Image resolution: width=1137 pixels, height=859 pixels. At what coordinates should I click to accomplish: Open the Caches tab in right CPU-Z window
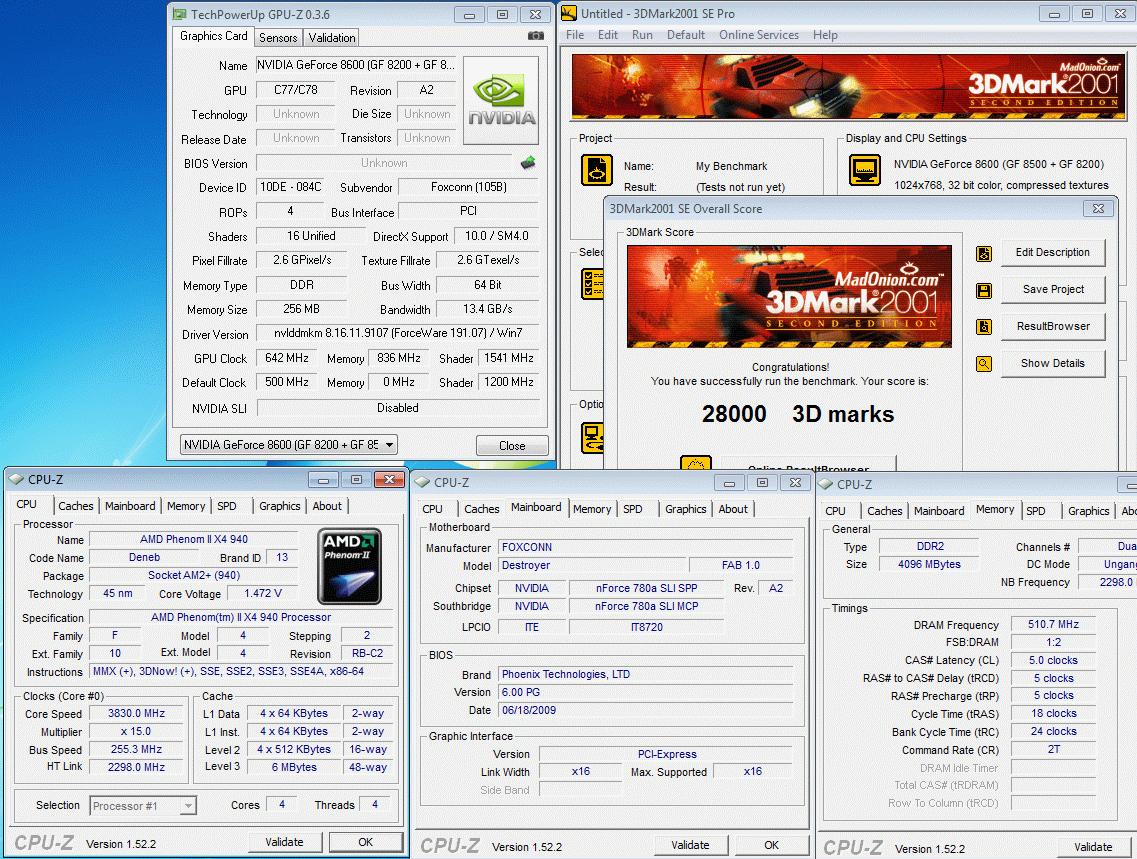pos(885,511)
